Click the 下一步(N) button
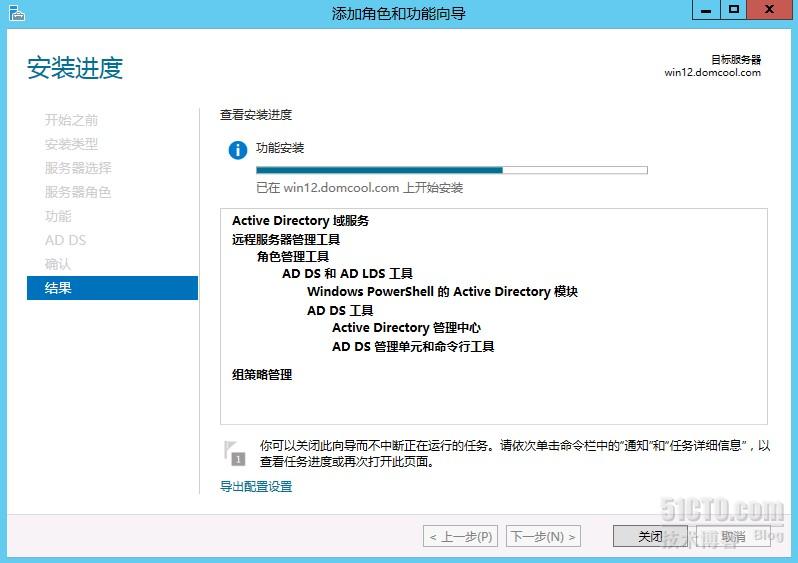 point(543,537)
